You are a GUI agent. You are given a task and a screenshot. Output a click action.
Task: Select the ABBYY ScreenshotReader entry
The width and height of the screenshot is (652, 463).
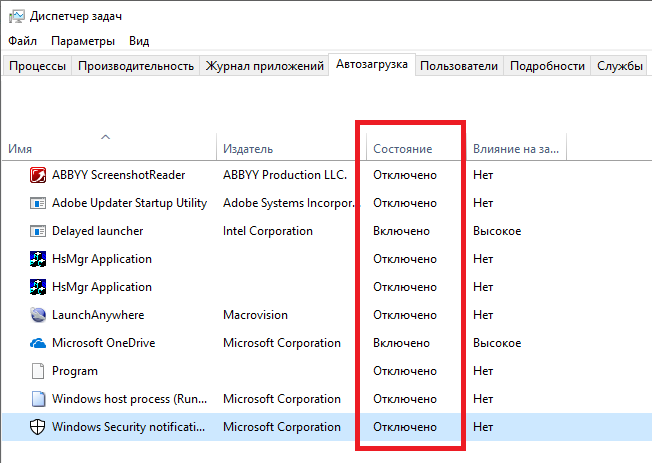tap(119, 175)
